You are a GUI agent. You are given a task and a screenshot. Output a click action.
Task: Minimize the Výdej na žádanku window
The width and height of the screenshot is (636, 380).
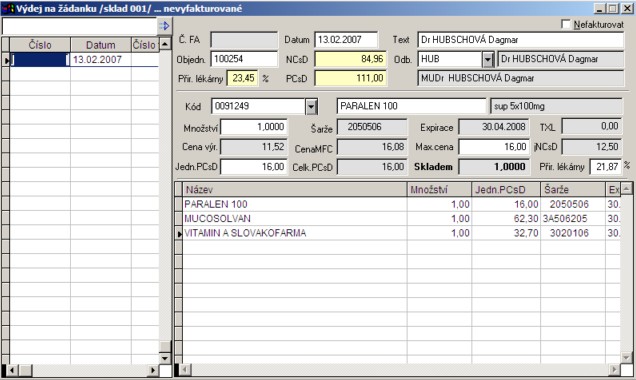coord(600,8)
